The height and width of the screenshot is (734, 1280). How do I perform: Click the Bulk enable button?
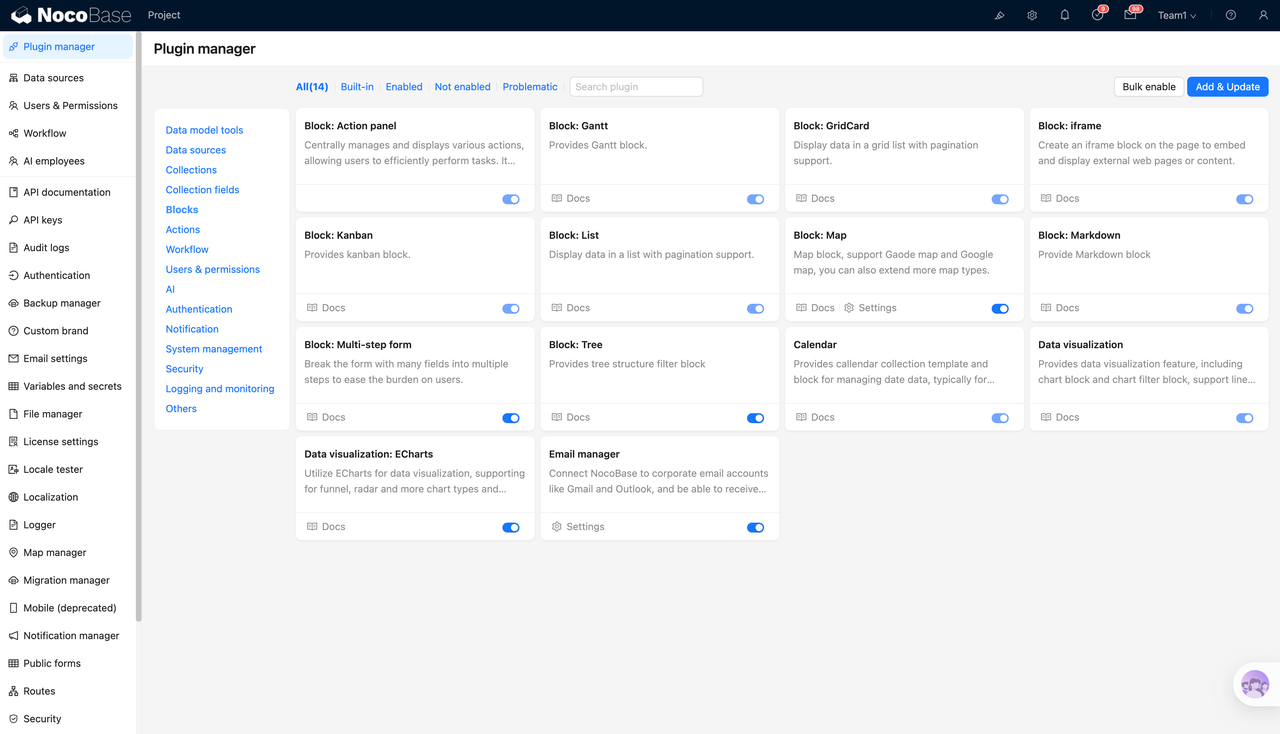tap(1149, 87)
